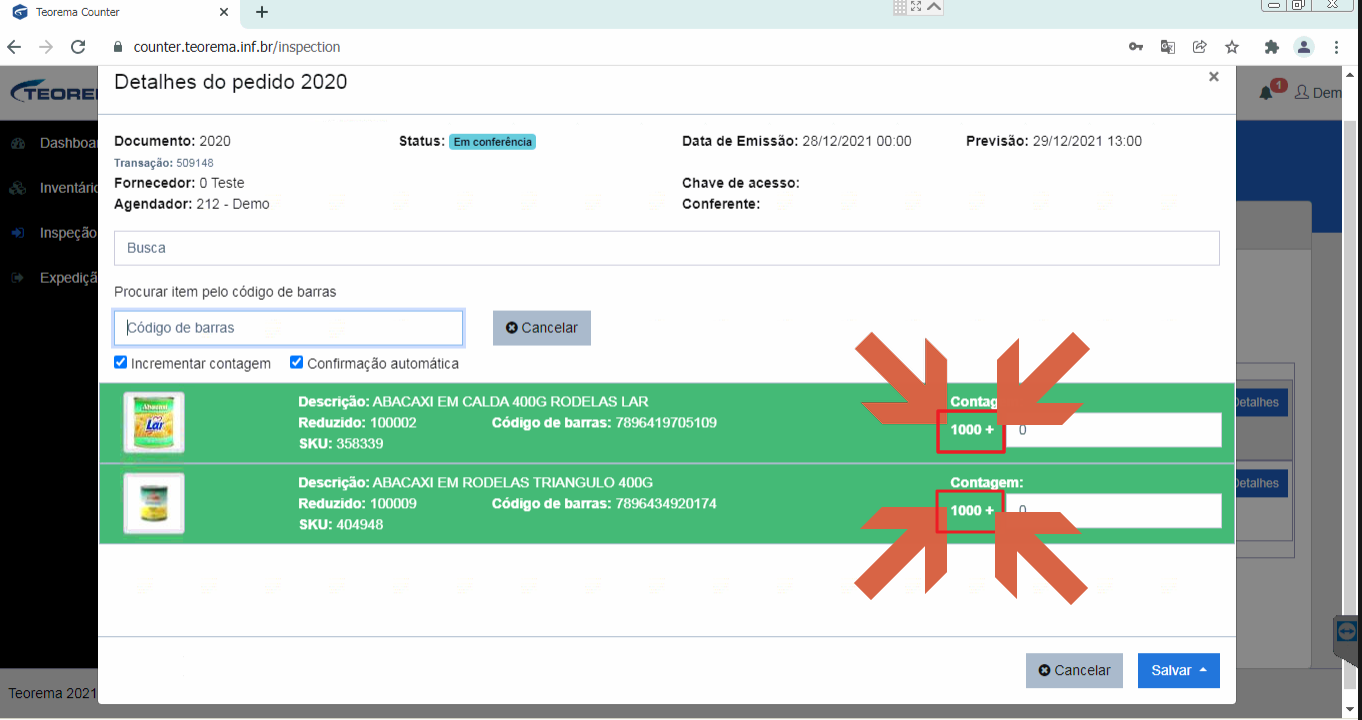Click the Inventário sidebar icon
Image resolution: width=1362 pixels, height=720 pixels.
(17, 188)
